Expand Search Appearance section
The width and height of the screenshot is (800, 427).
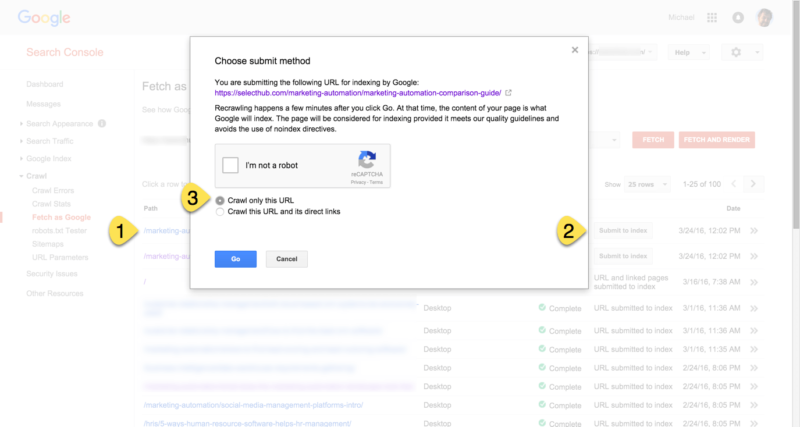click(x=60, y=123)
